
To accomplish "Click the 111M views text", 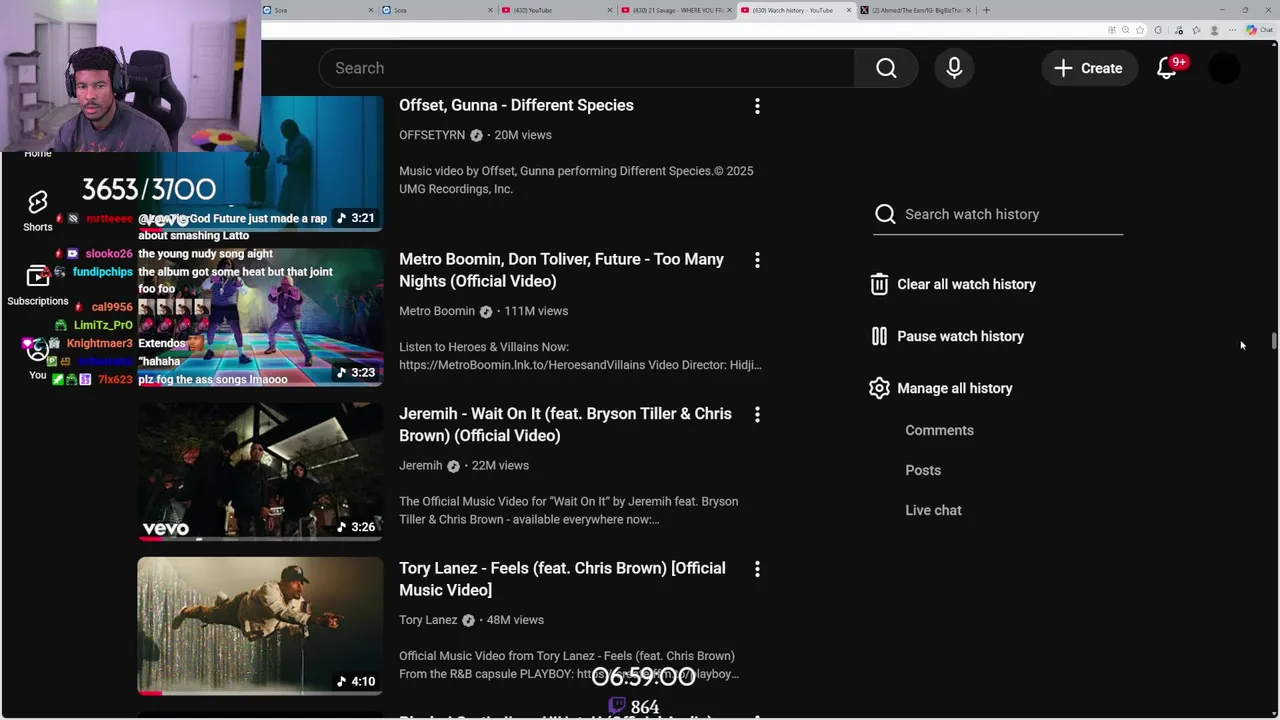I will 536,311.
